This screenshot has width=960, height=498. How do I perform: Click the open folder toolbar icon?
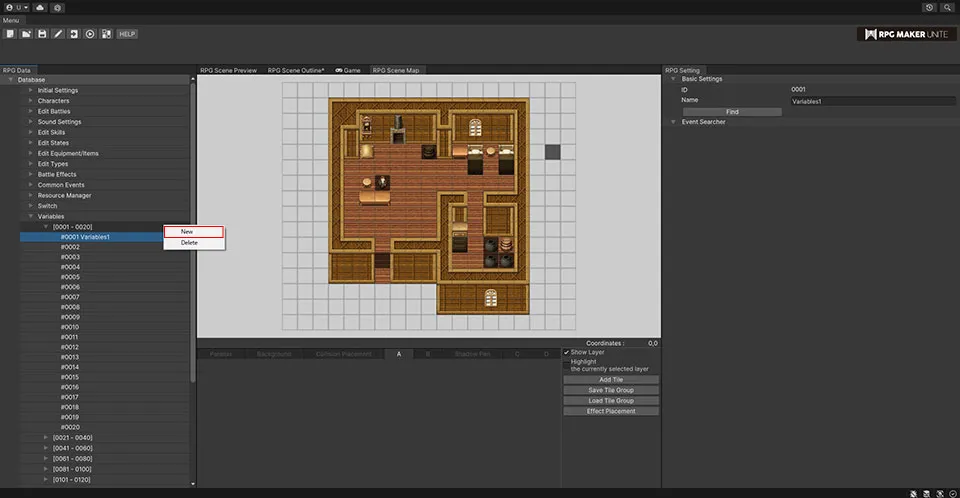26,34
